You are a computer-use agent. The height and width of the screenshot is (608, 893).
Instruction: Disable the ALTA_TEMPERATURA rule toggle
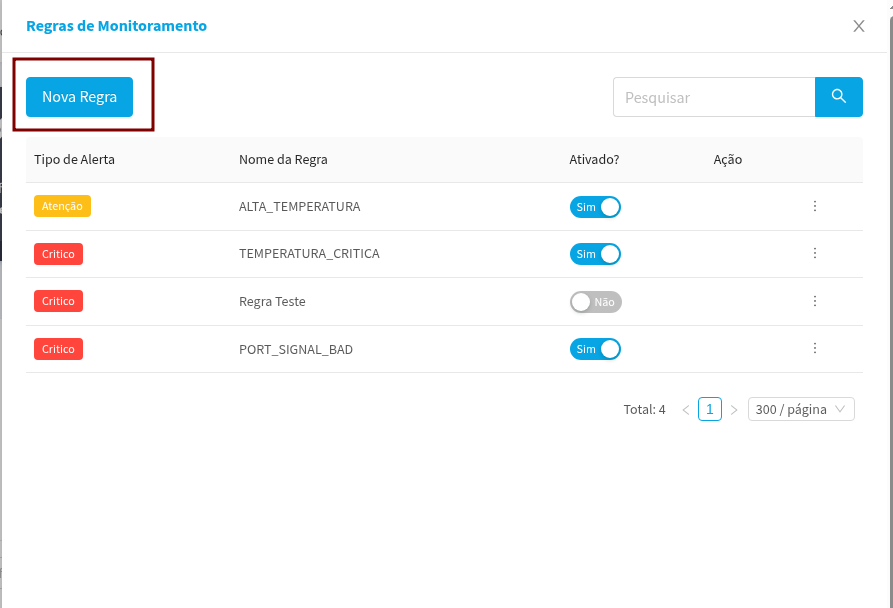[x=595, y=207]
